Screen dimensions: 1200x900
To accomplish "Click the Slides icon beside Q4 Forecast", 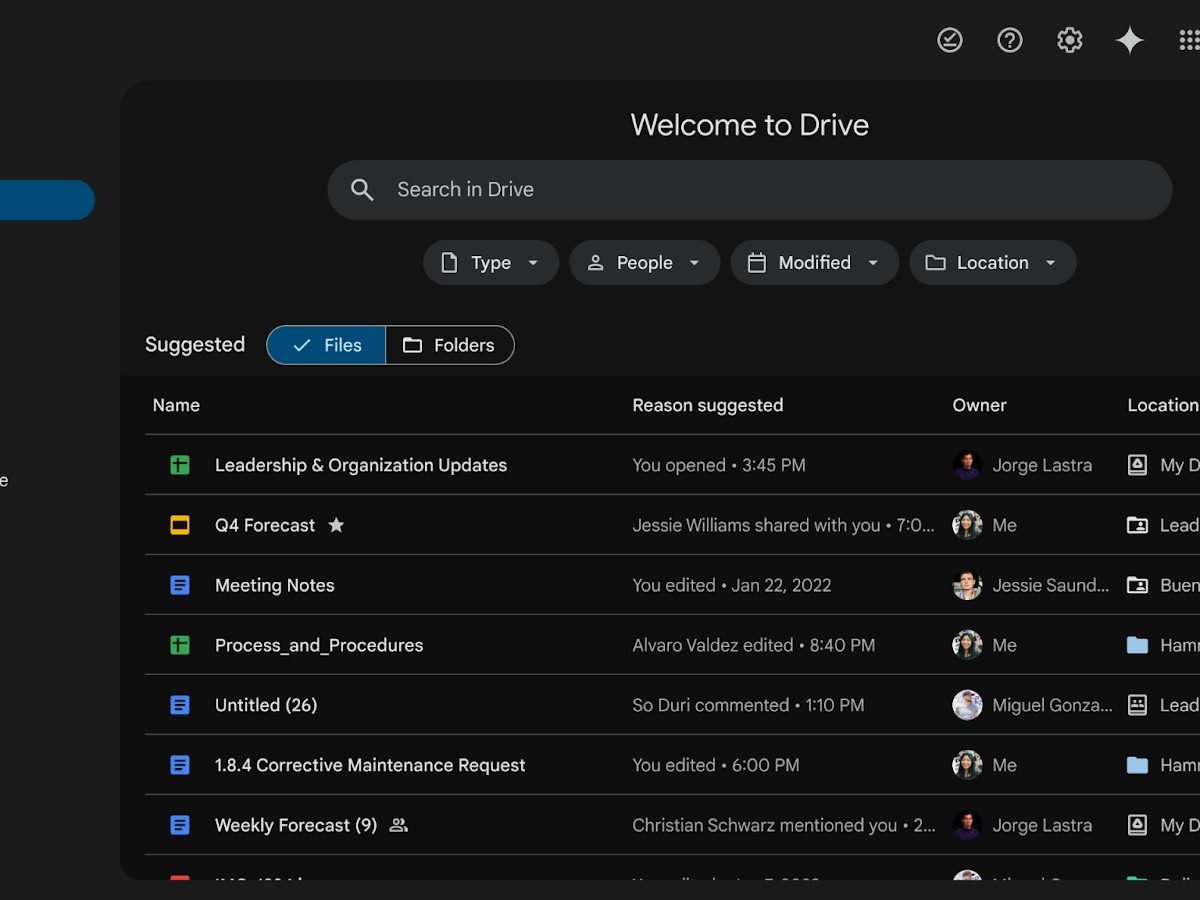I will click(x=180, y=525).
